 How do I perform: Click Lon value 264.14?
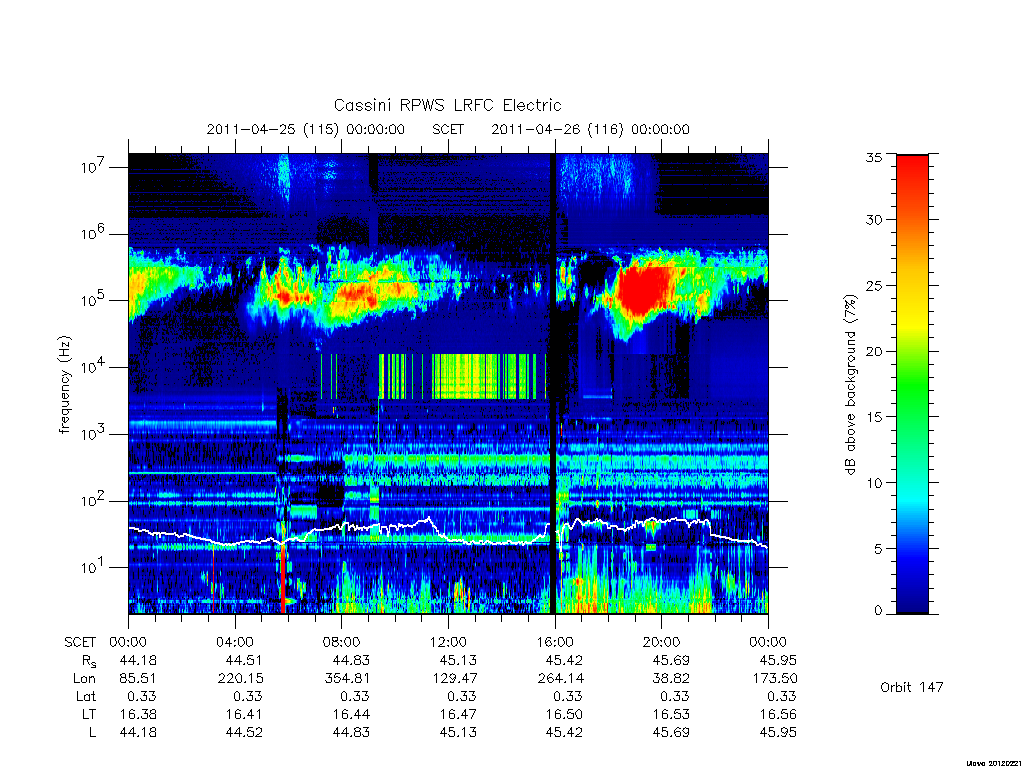pos(560,679)
